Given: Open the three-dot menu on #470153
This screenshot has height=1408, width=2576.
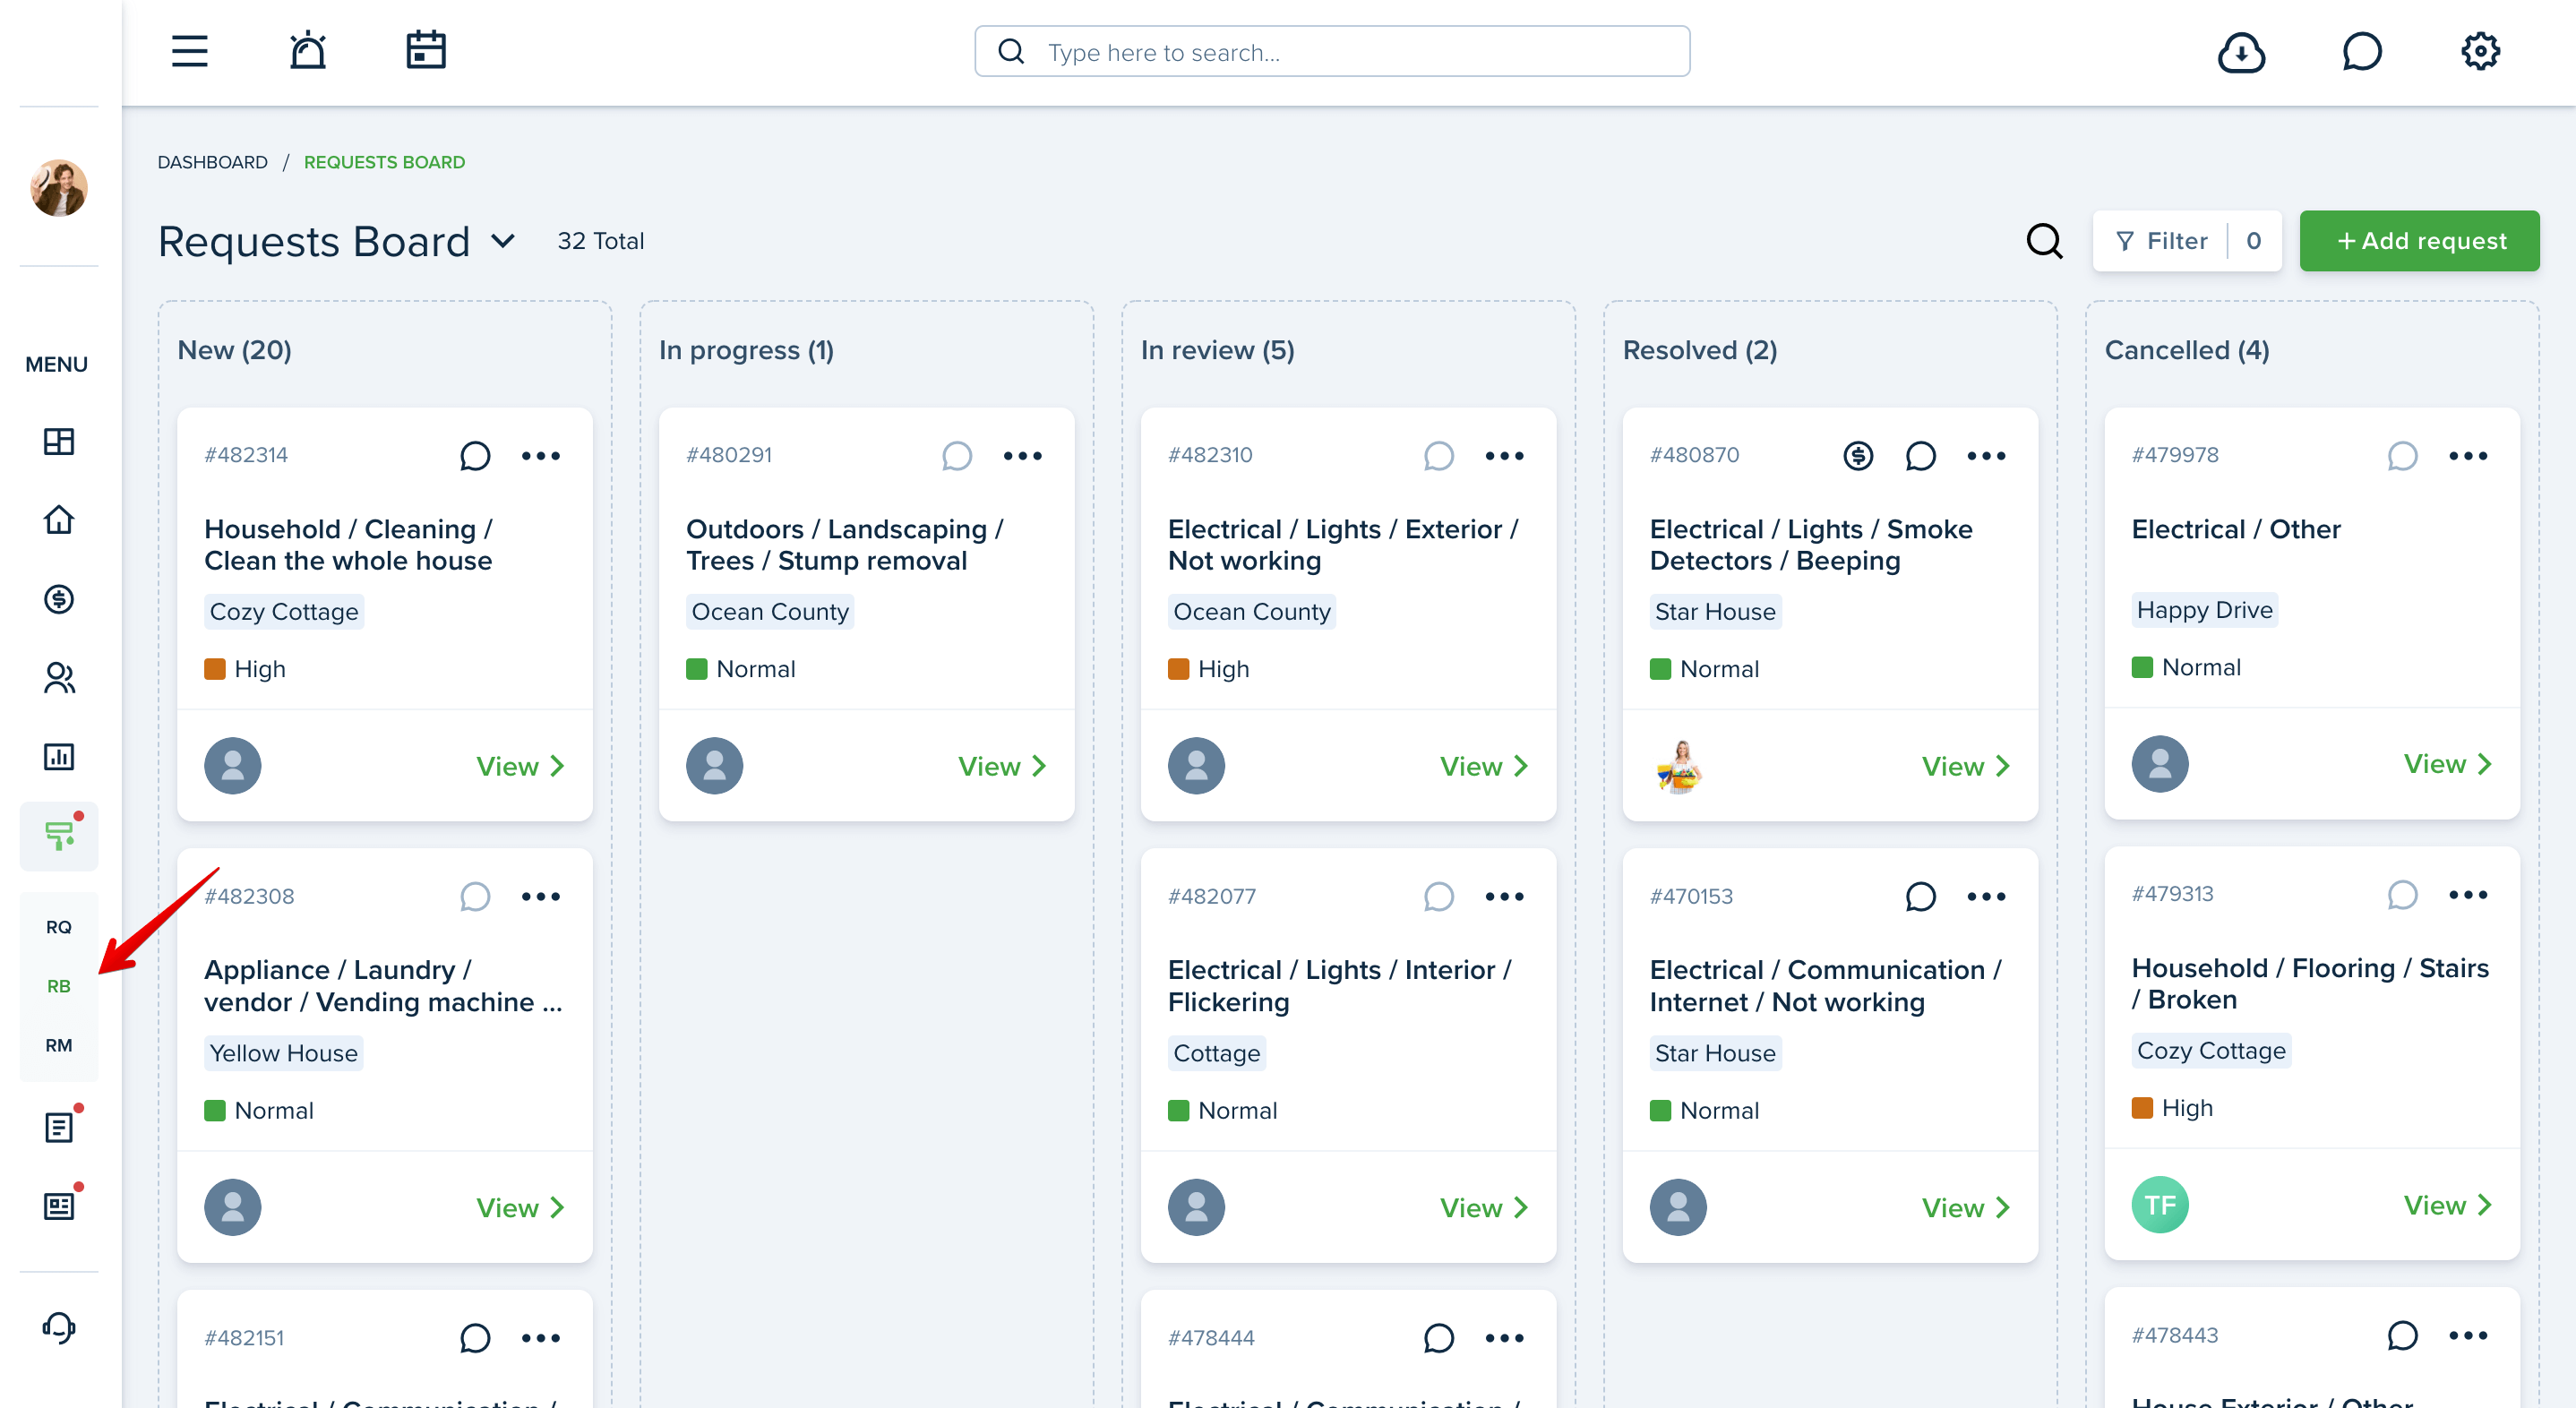Looking at the screenshot, I should pyautogui.click(x=1986, y=897).
